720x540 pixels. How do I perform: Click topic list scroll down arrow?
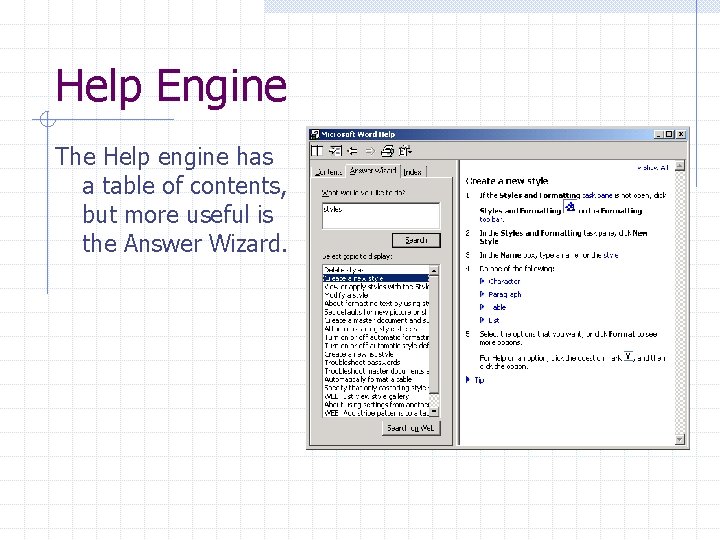(x=434, y=412)
